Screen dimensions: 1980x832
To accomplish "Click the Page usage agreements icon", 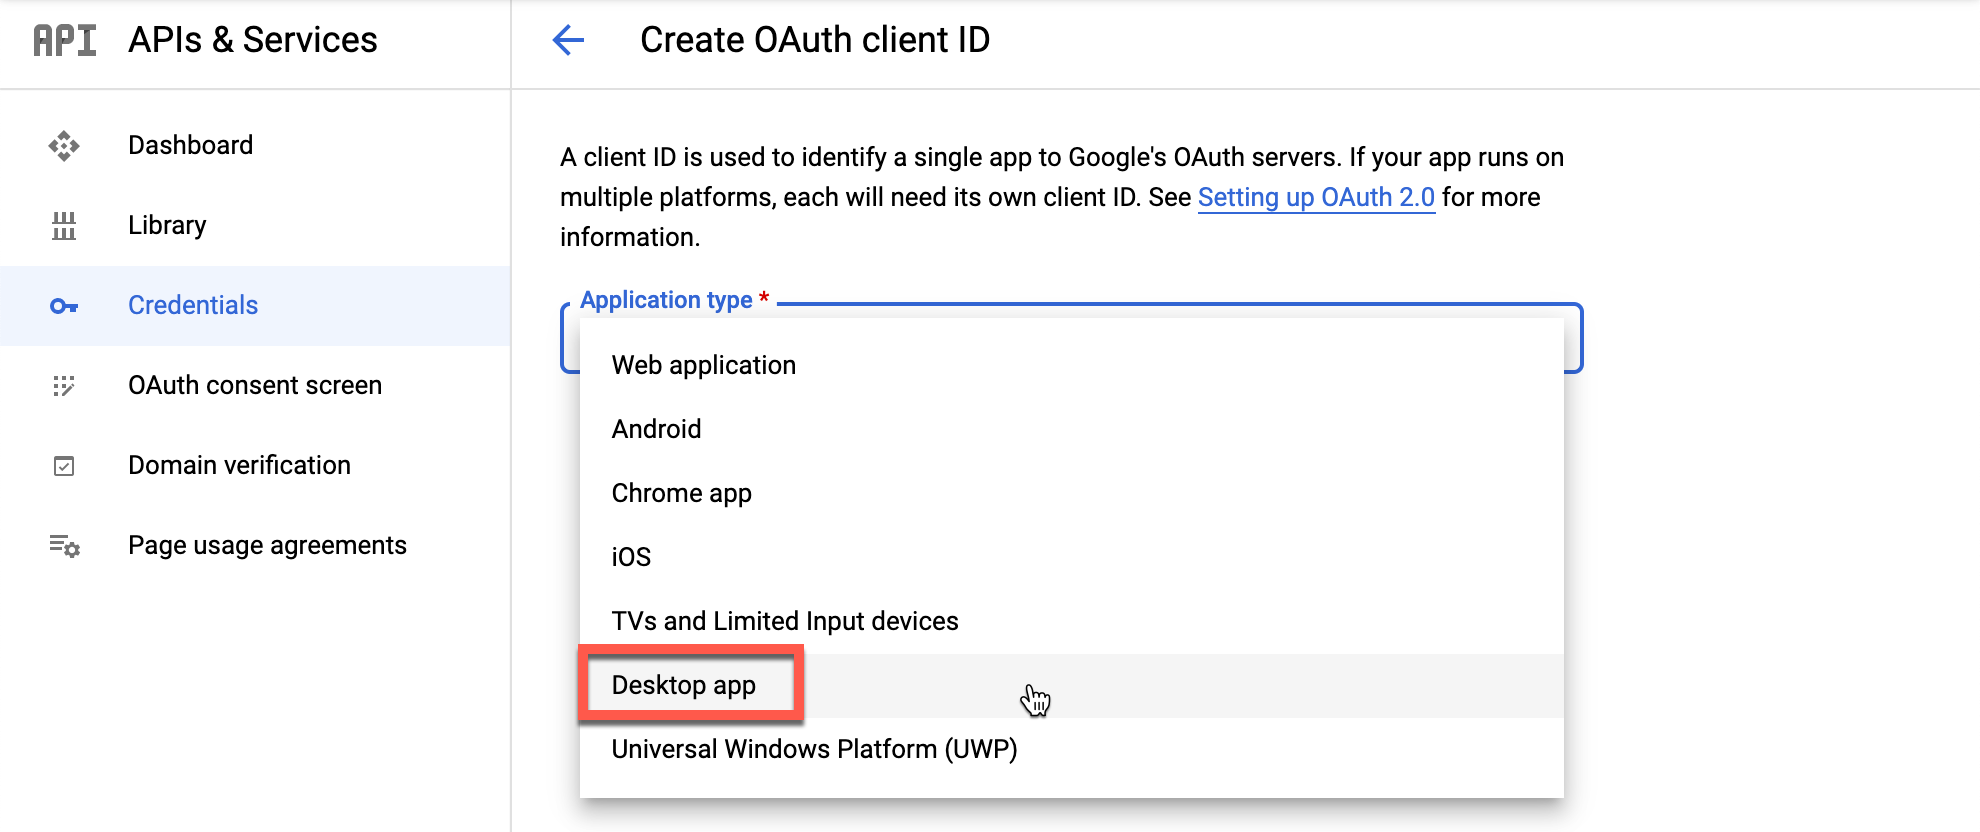I will click(64, 546).
